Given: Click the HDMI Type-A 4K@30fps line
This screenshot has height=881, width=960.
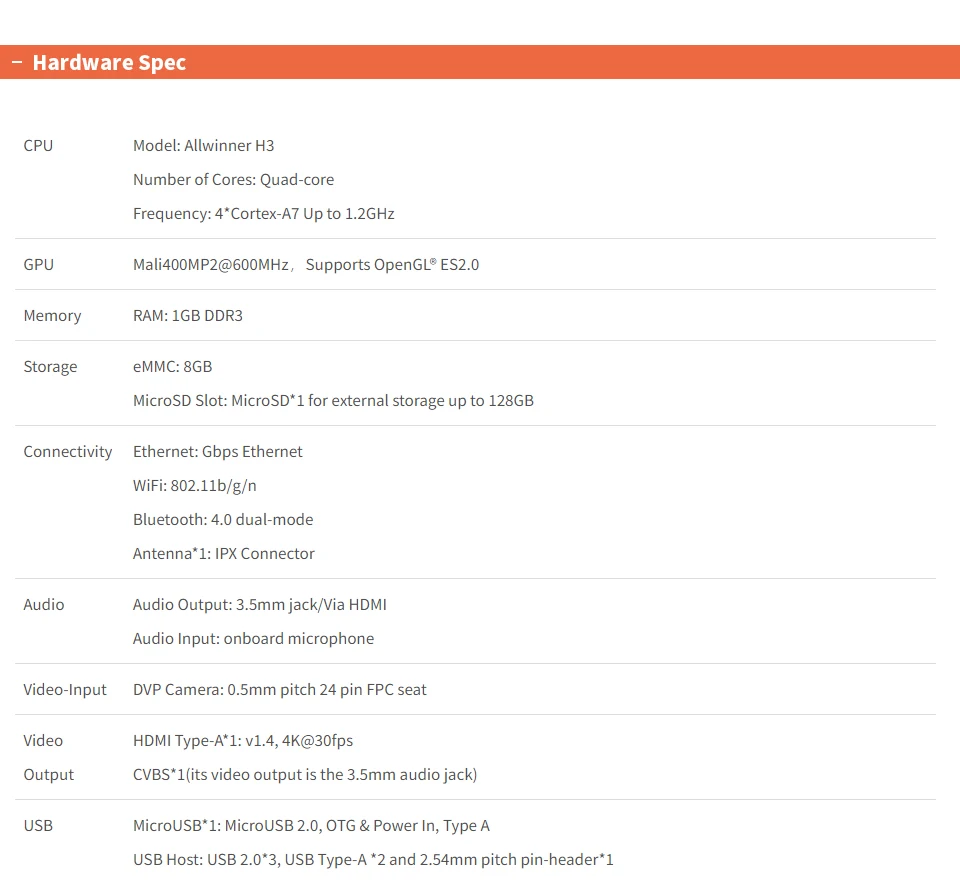Looking at the screenshot, I should pyautogui.click(x=242, y=740).
